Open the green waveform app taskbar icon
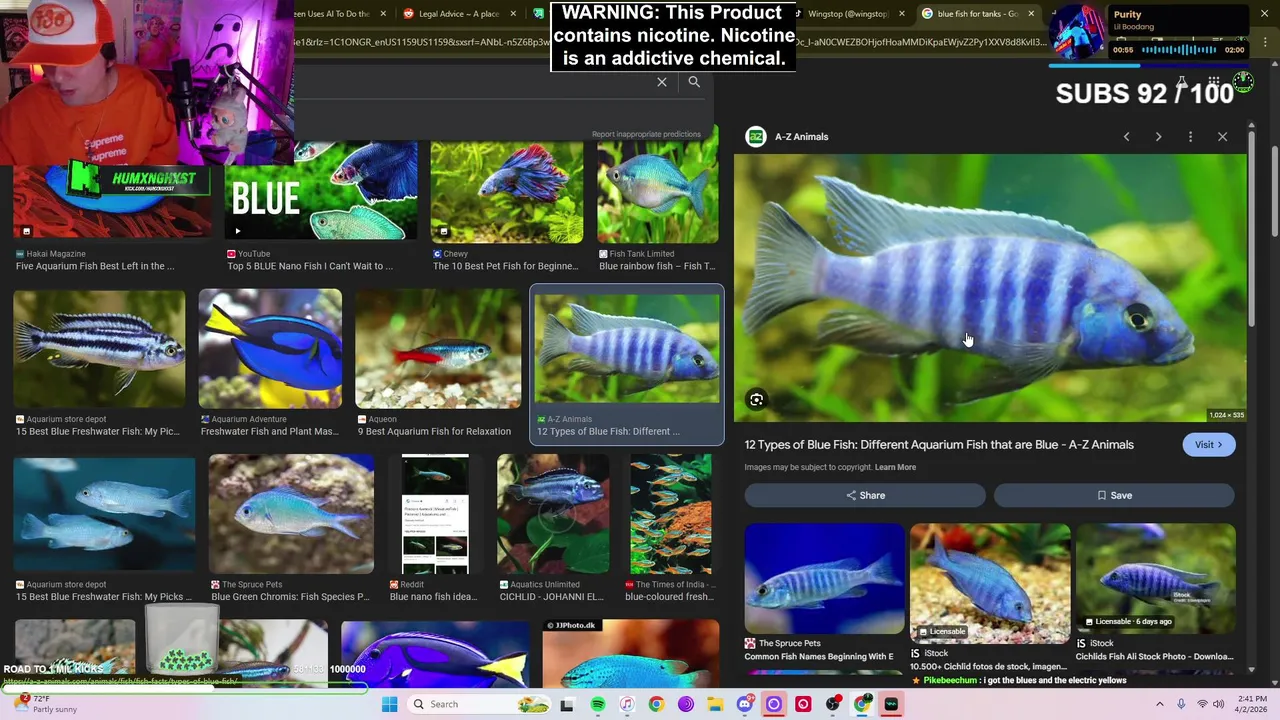Image resolution: width=1280 pixels, height=720 pixels. [x=891, y=704]
